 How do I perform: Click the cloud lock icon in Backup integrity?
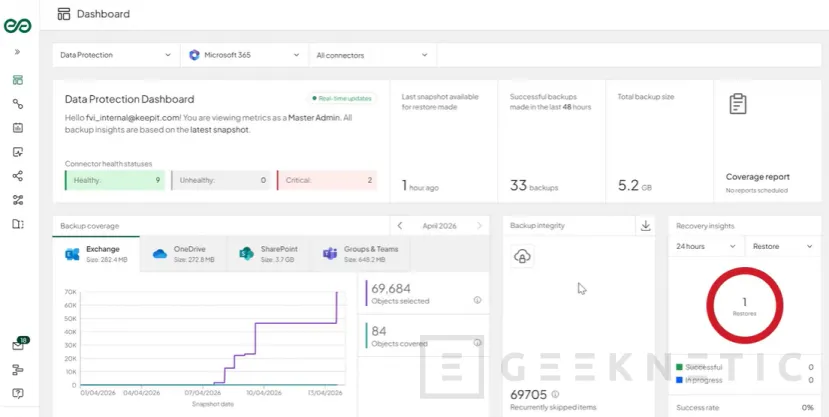[x=522, y=256]
